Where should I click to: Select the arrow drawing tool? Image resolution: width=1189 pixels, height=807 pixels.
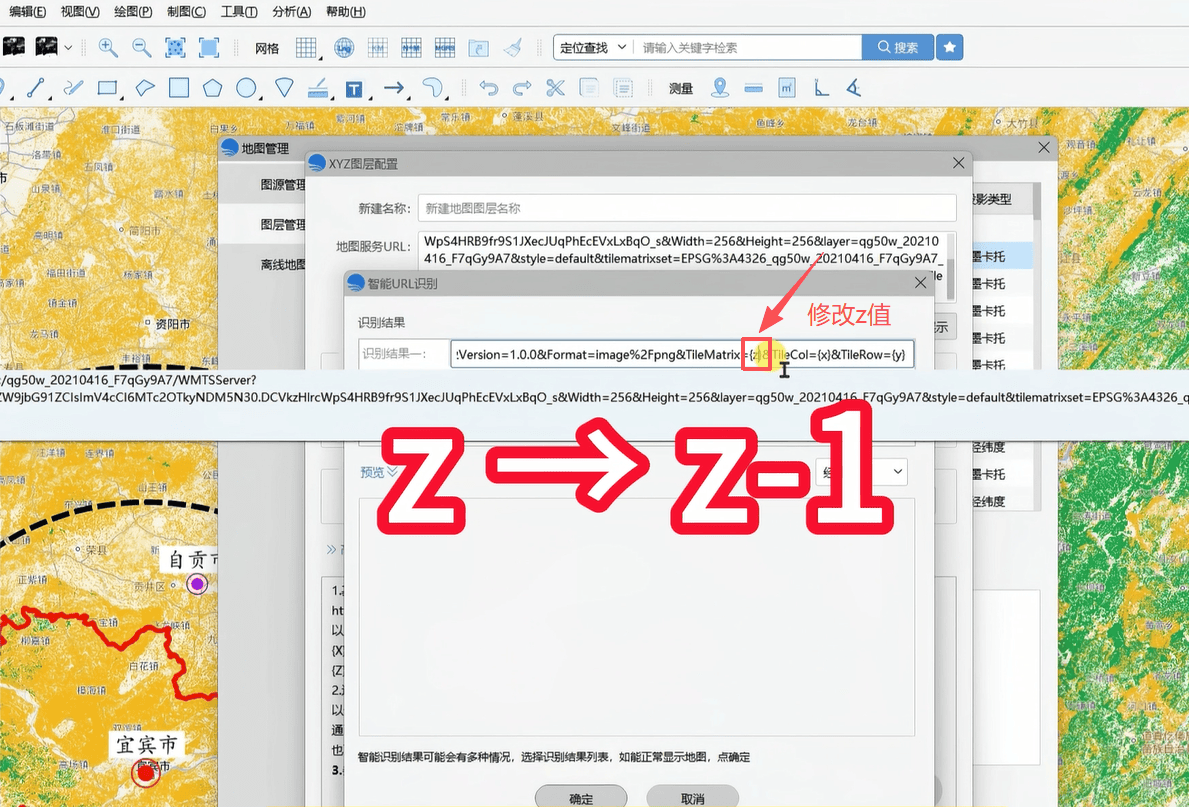click(x=394, y=88)
